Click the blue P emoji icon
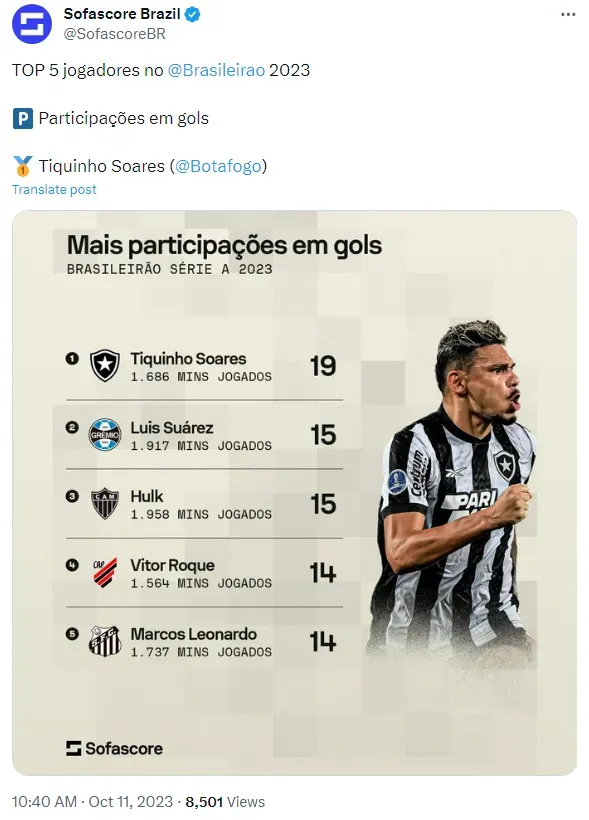The height and width of the screenshot is (820, 589). coord(22,119)
